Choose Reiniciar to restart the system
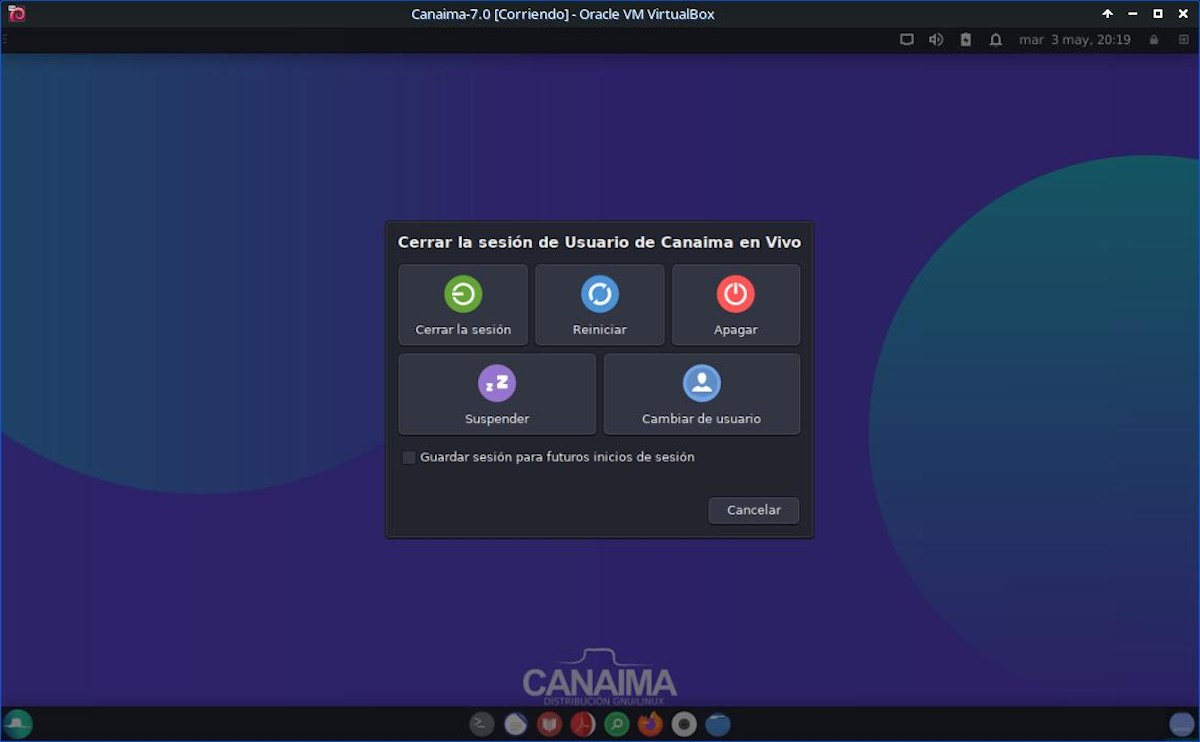Screen dimensions: 1200x742 coord(599,305)
